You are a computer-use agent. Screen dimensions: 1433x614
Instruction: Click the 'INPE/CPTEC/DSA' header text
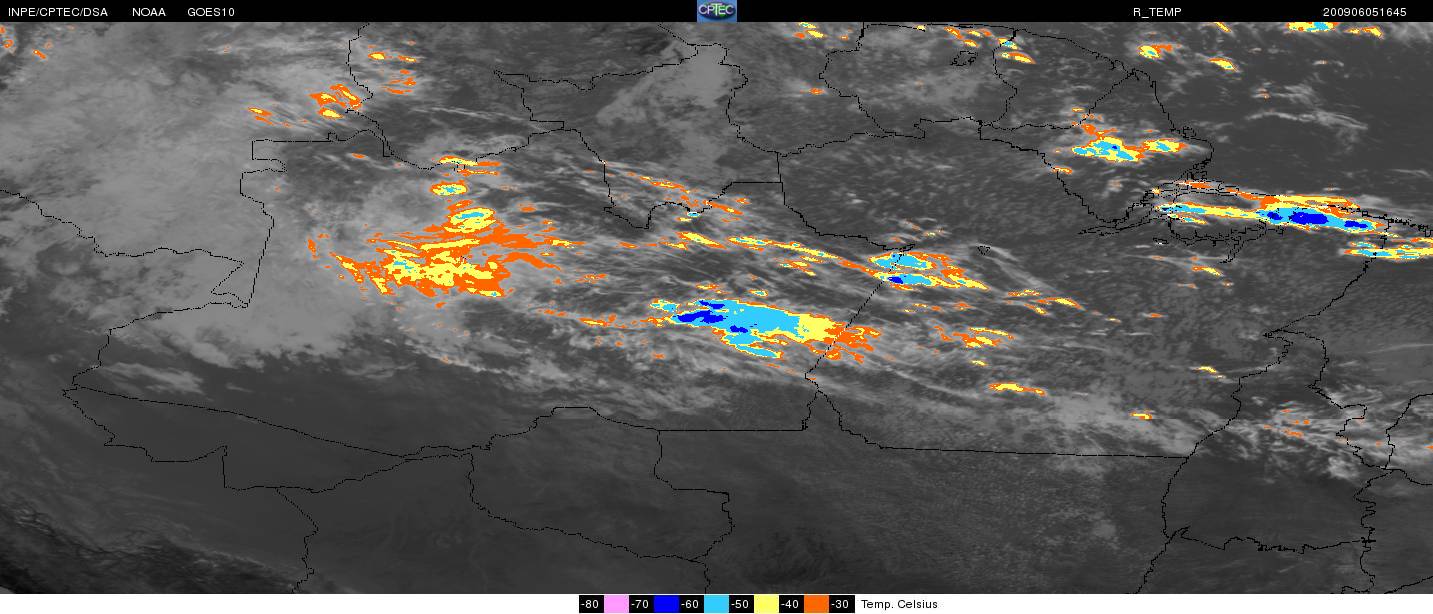point(58,12)
